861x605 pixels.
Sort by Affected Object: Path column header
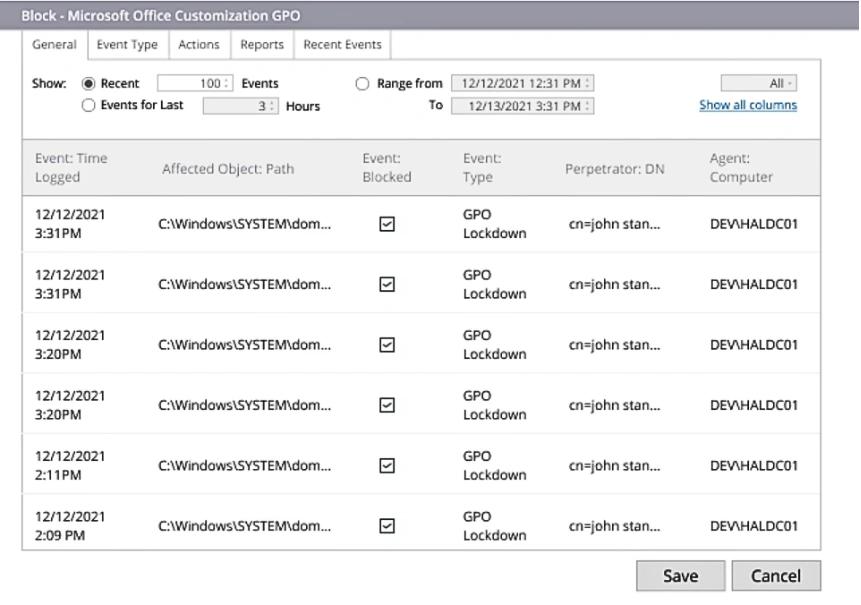coord(228,169)
